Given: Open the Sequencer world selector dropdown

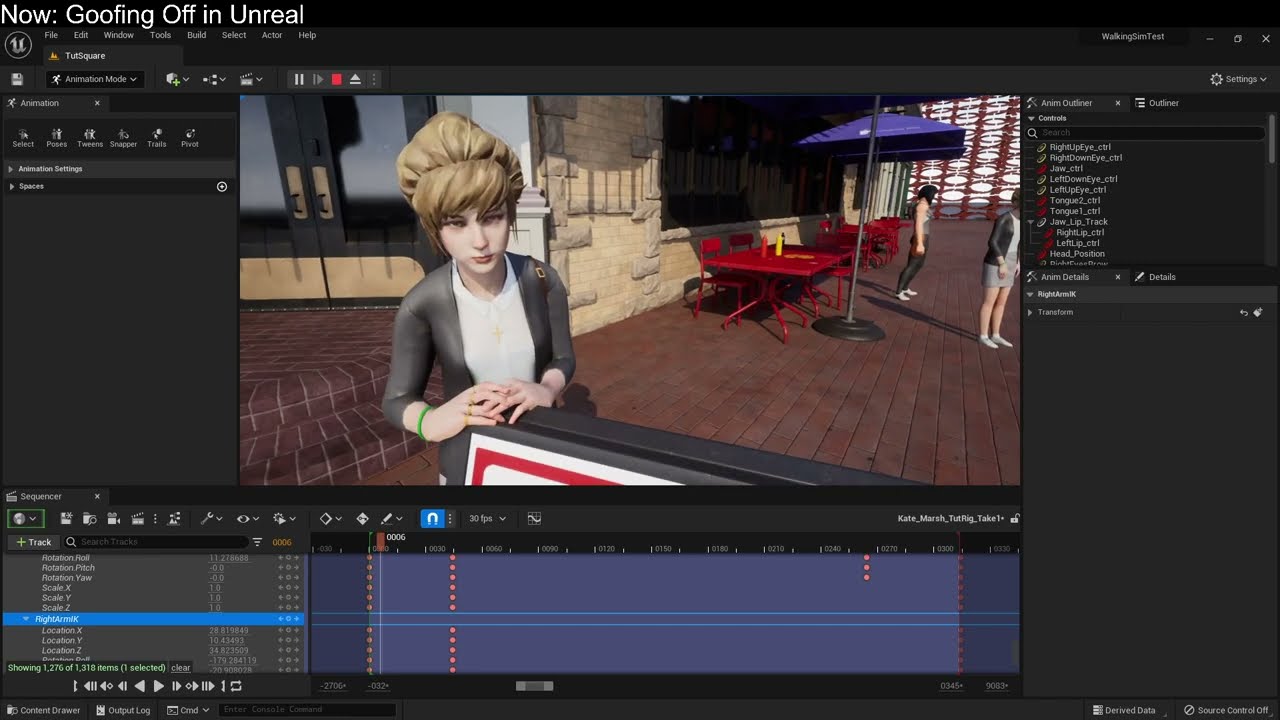Looking at the screenshot, I should click(24, 518).
